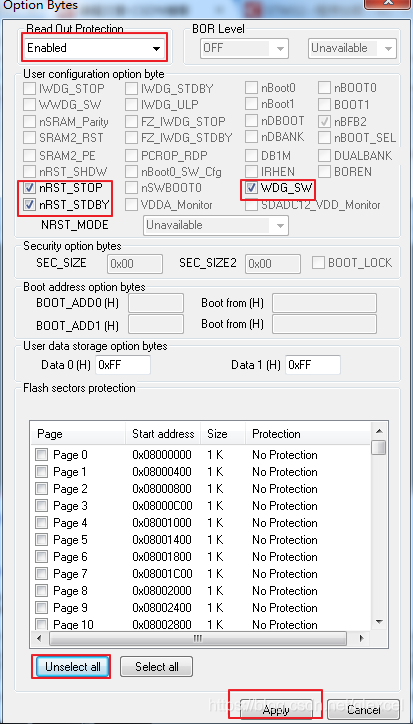Select the Page 3 row
Image resolution: width=413 pixels, height=724 pixels.
pos(201,506)
